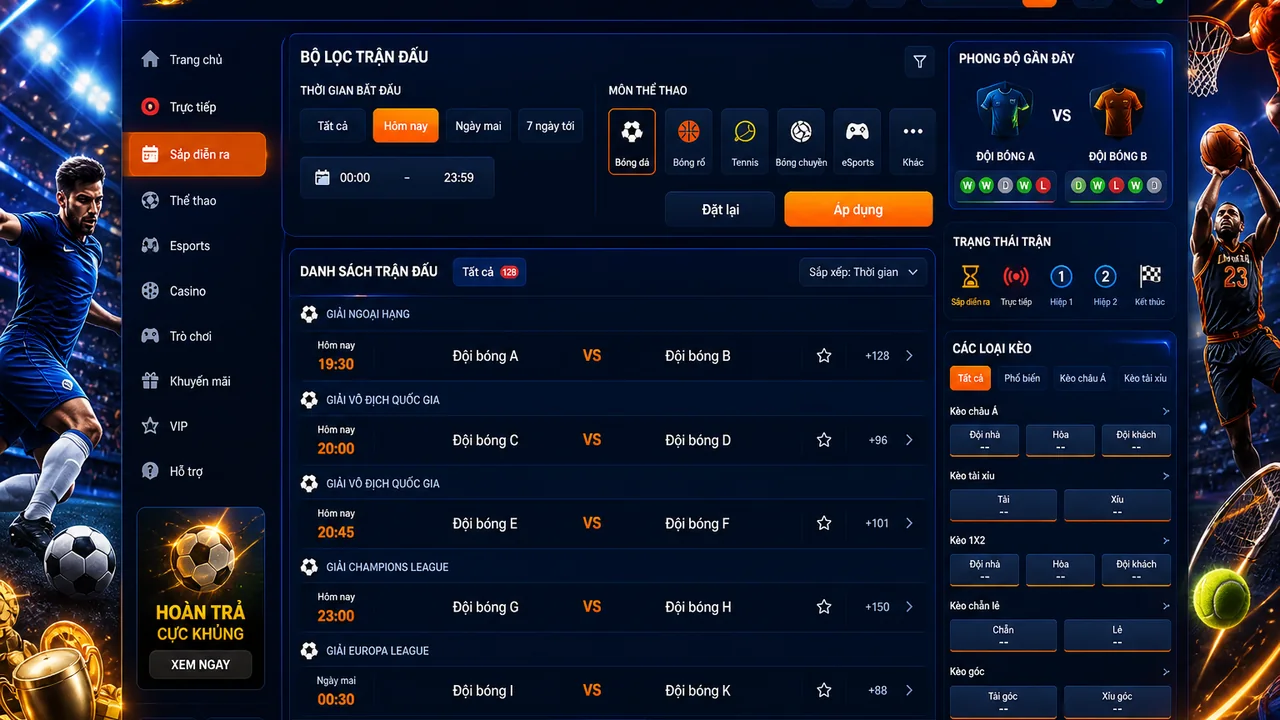
Task: Expand the Kèo châu Á section arrow
Action: (1166, 411)
